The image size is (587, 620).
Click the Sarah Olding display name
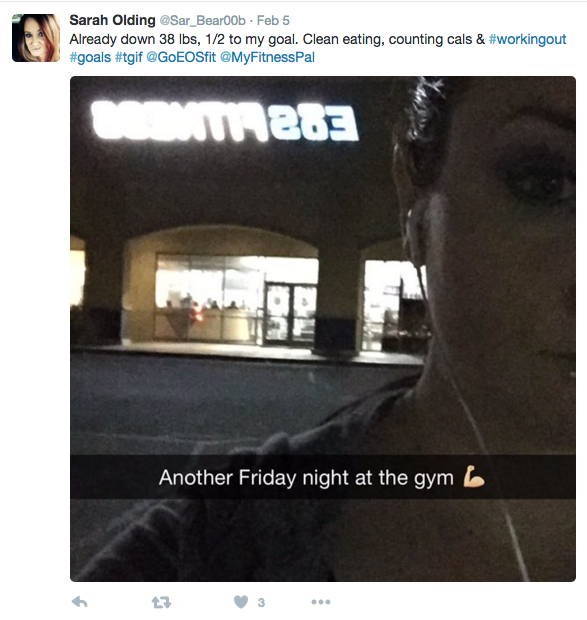tap(112, 20)
